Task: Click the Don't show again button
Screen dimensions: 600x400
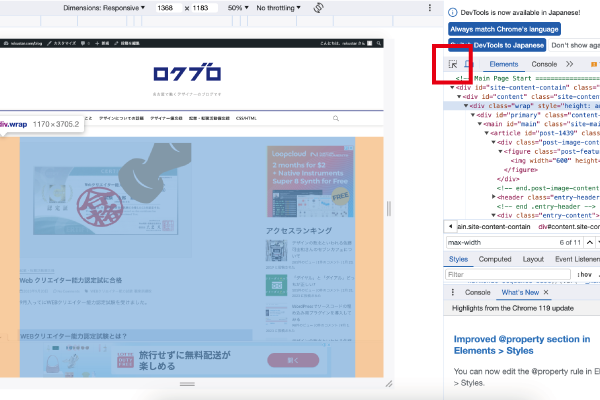Action: coord(574,45)
